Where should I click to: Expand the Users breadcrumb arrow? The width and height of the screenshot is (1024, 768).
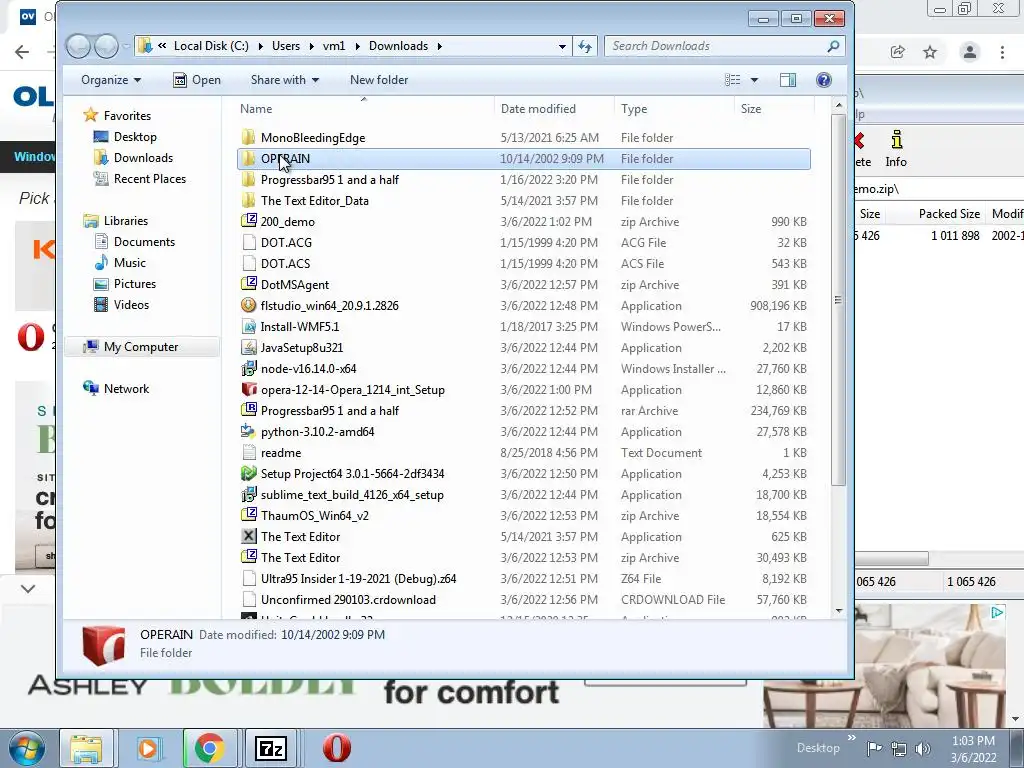[312, 46]
